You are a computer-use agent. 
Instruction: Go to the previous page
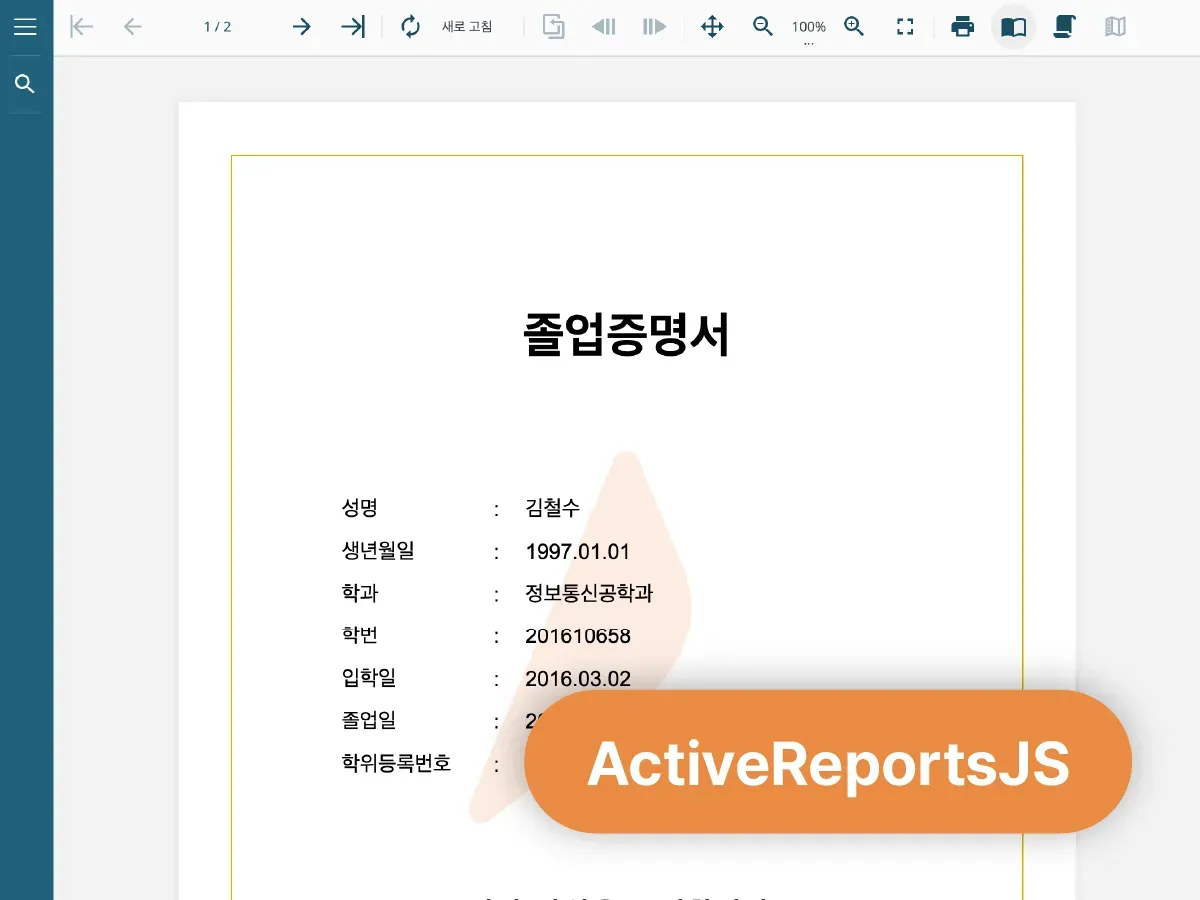pos(132,27)
